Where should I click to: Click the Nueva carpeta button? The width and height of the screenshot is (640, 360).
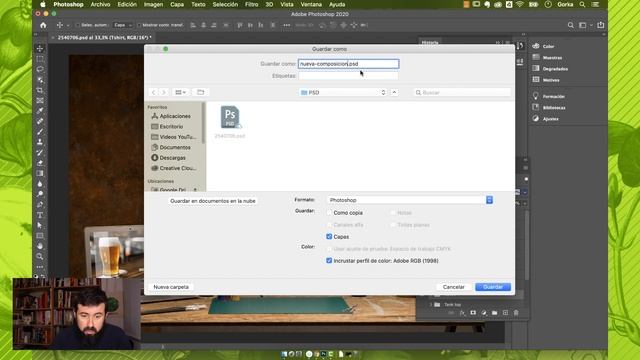point(171,287)
